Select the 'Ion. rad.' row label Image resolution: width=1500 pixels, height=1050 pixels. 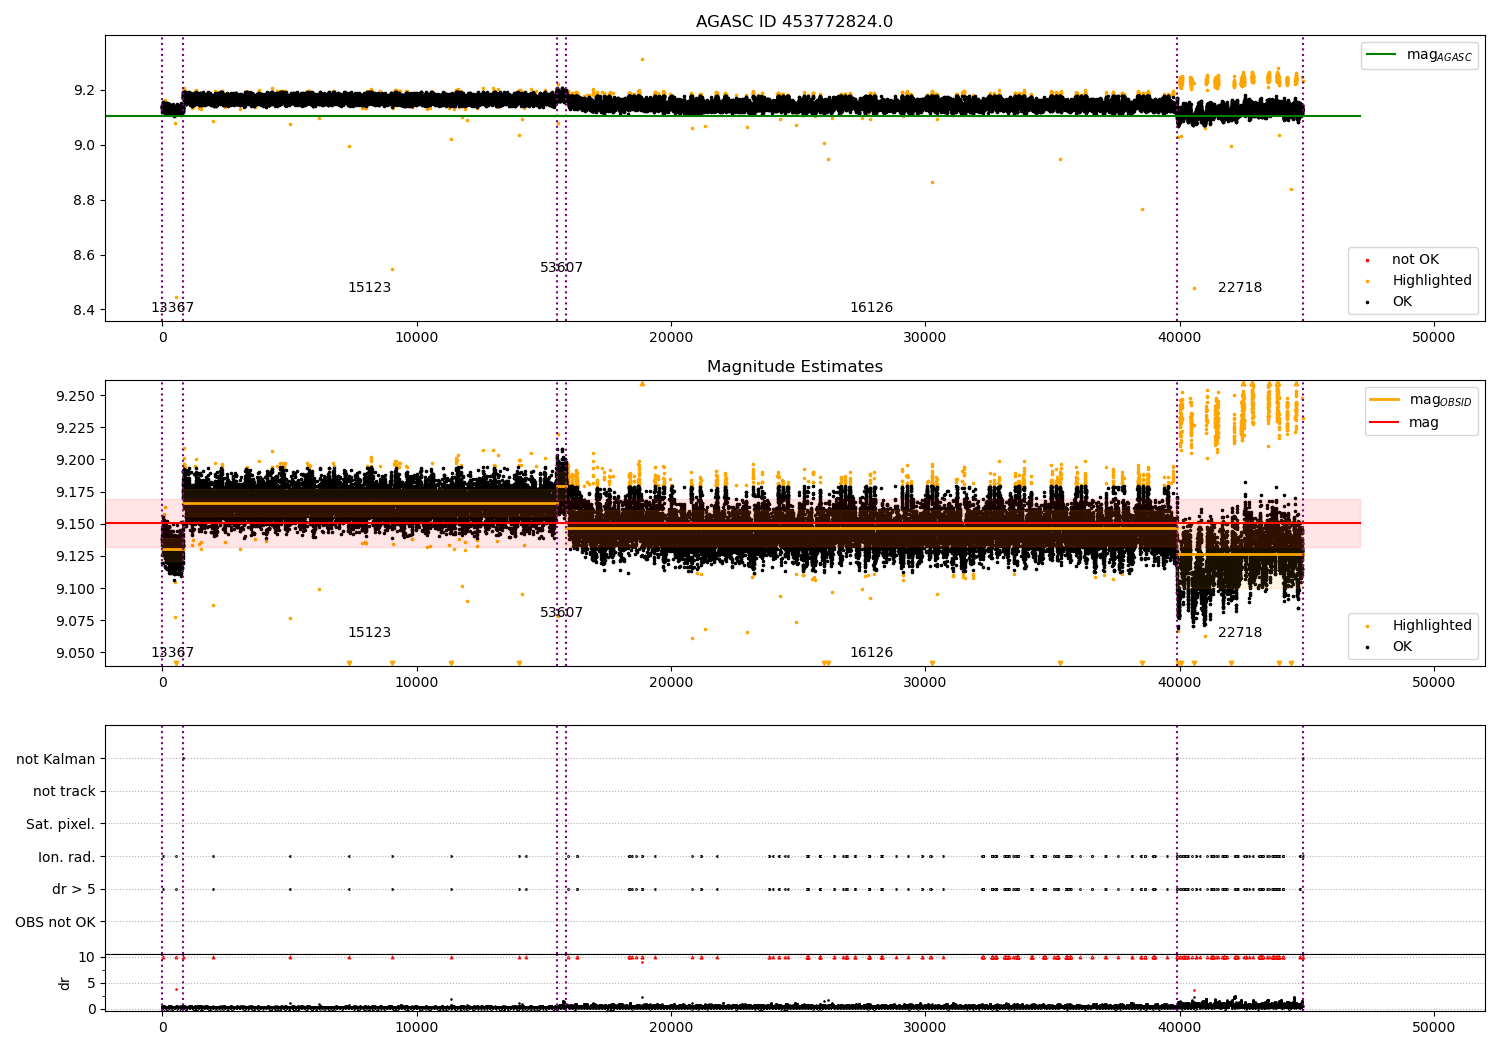pos(66,857)
